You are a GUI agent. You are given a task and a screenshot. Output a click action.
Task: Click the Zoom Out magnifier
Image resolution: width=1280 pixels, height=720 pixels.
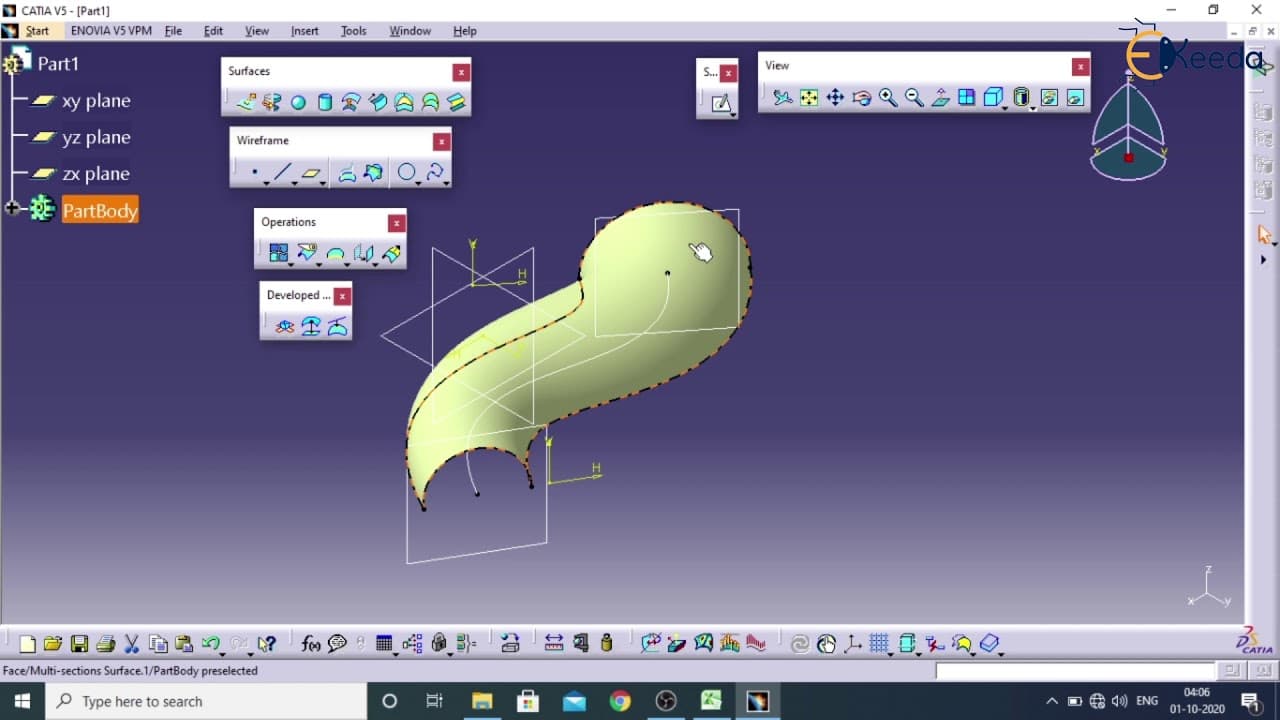(914, 97)
